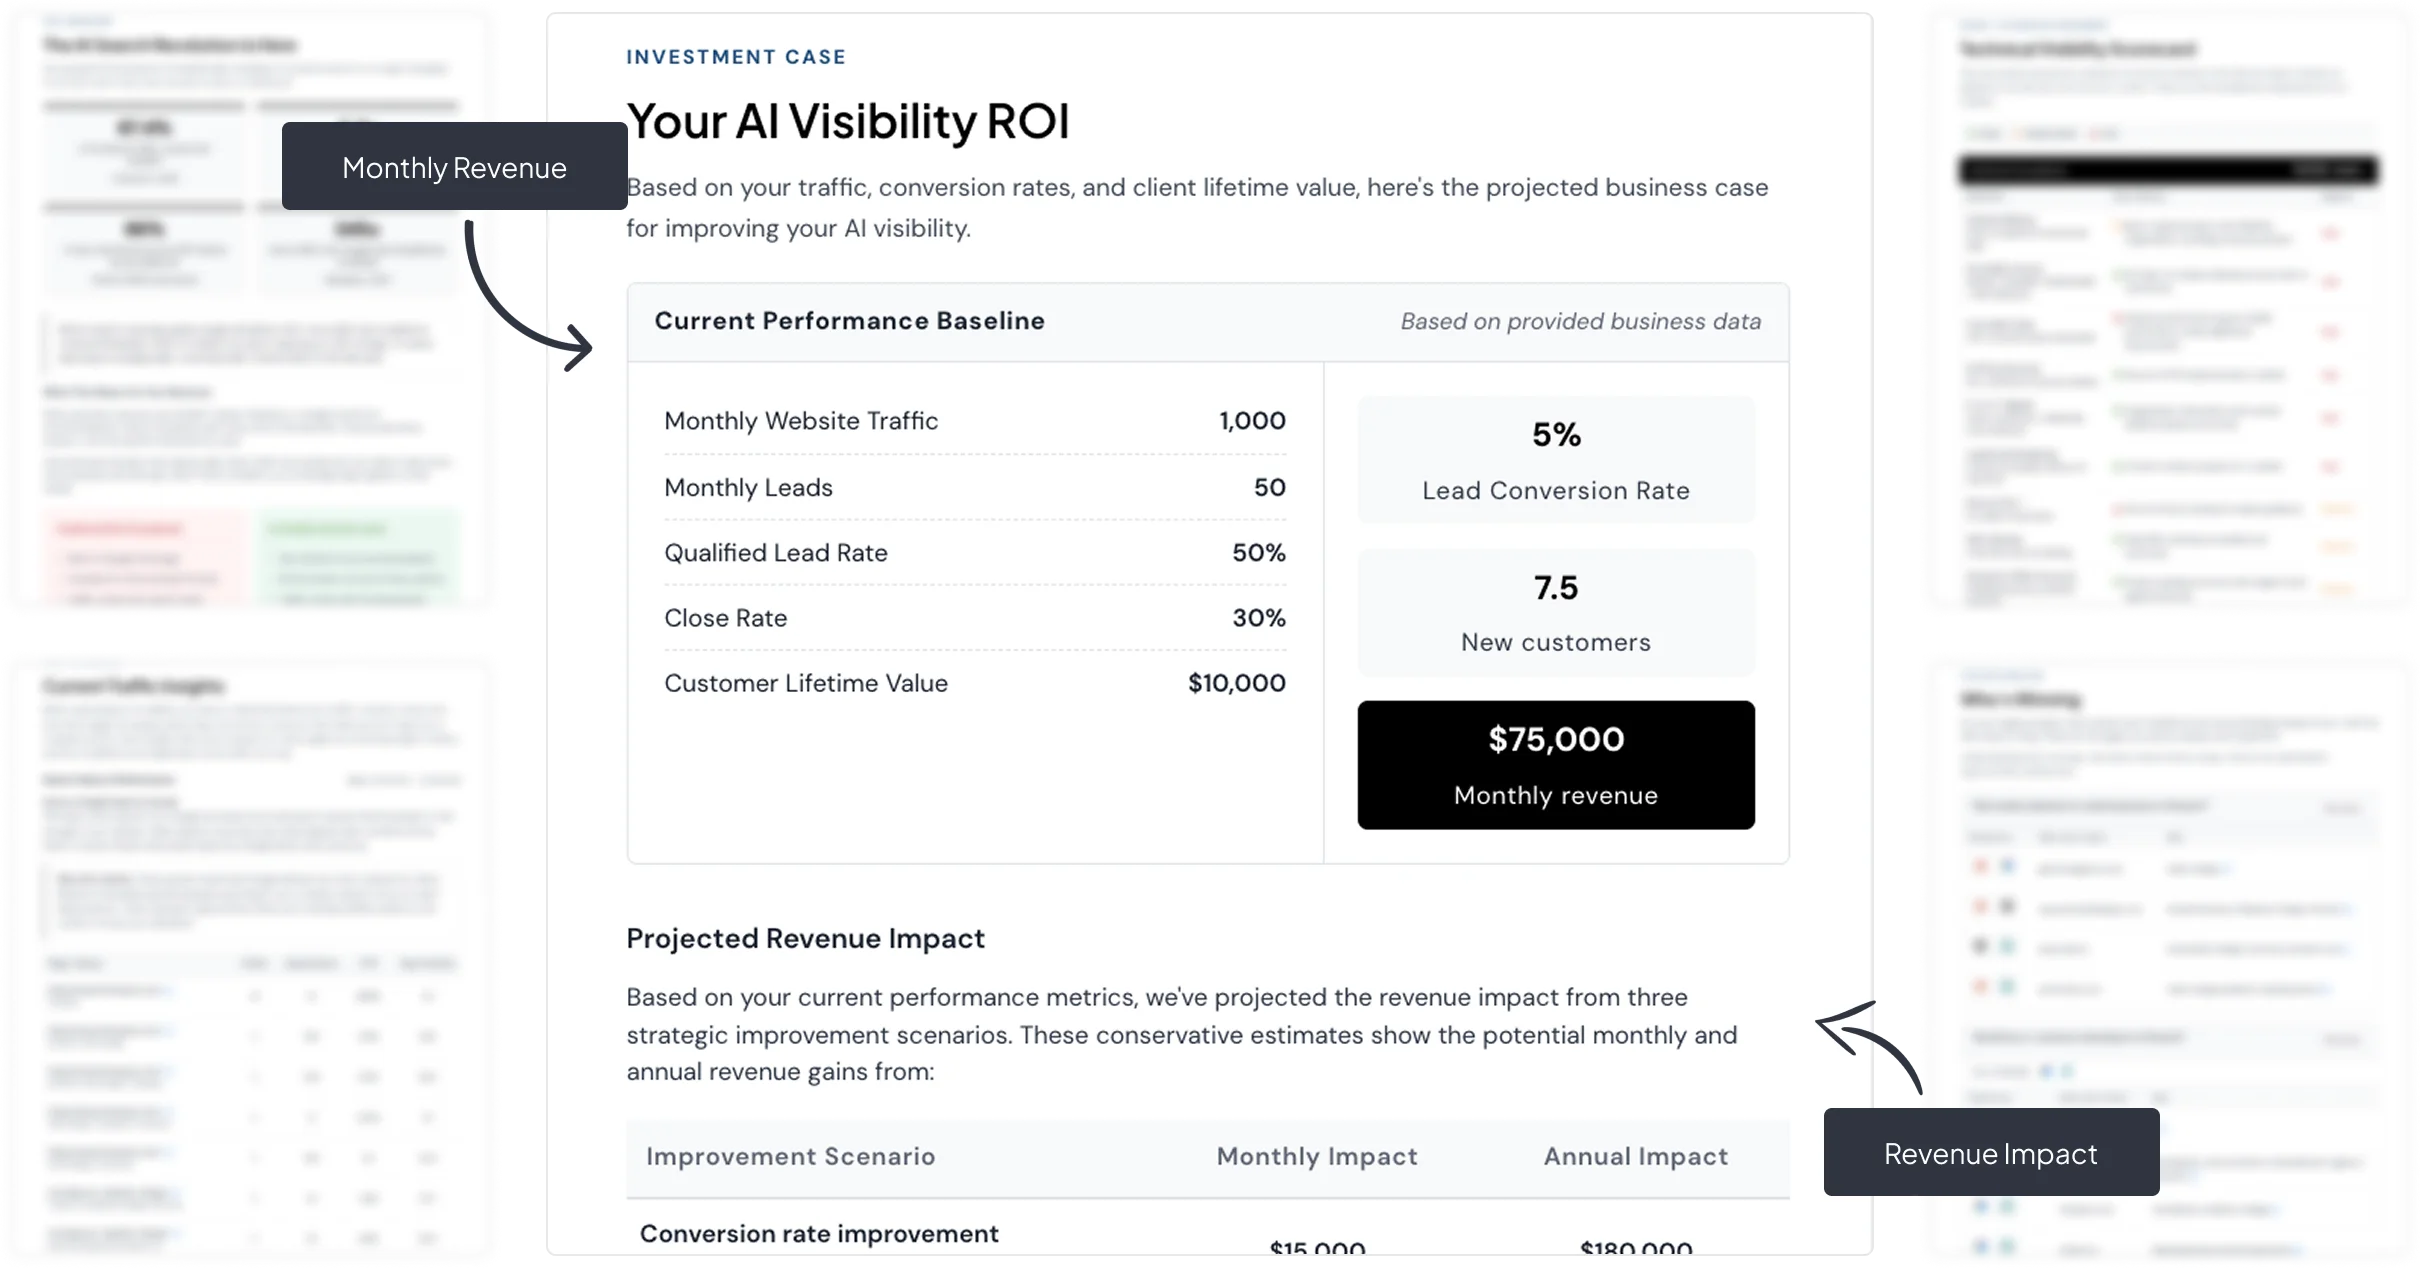Toggle the Pass filter in the scorecard legend
Image resolution: width=2430 pixels, height=1268 pixels.
[1983, 133]
